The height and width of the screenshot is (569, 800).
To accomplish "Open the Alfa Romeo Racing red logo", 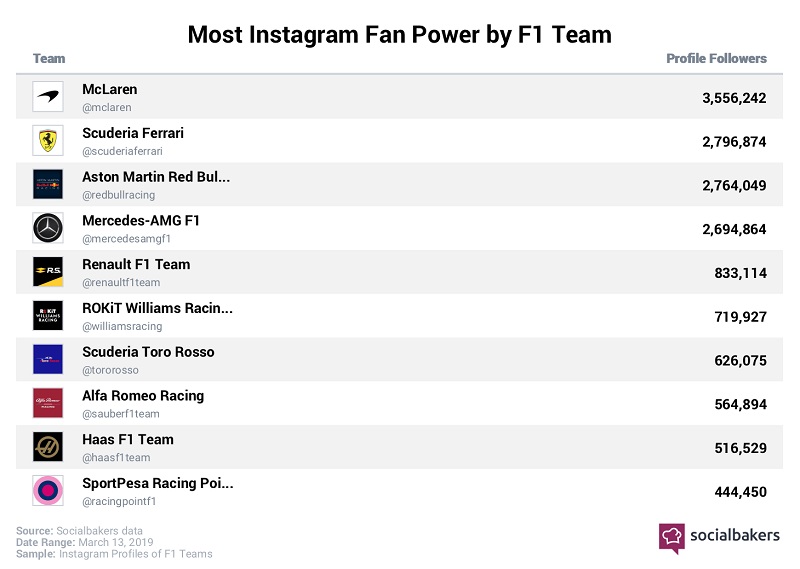I will (x=48, y=403).
